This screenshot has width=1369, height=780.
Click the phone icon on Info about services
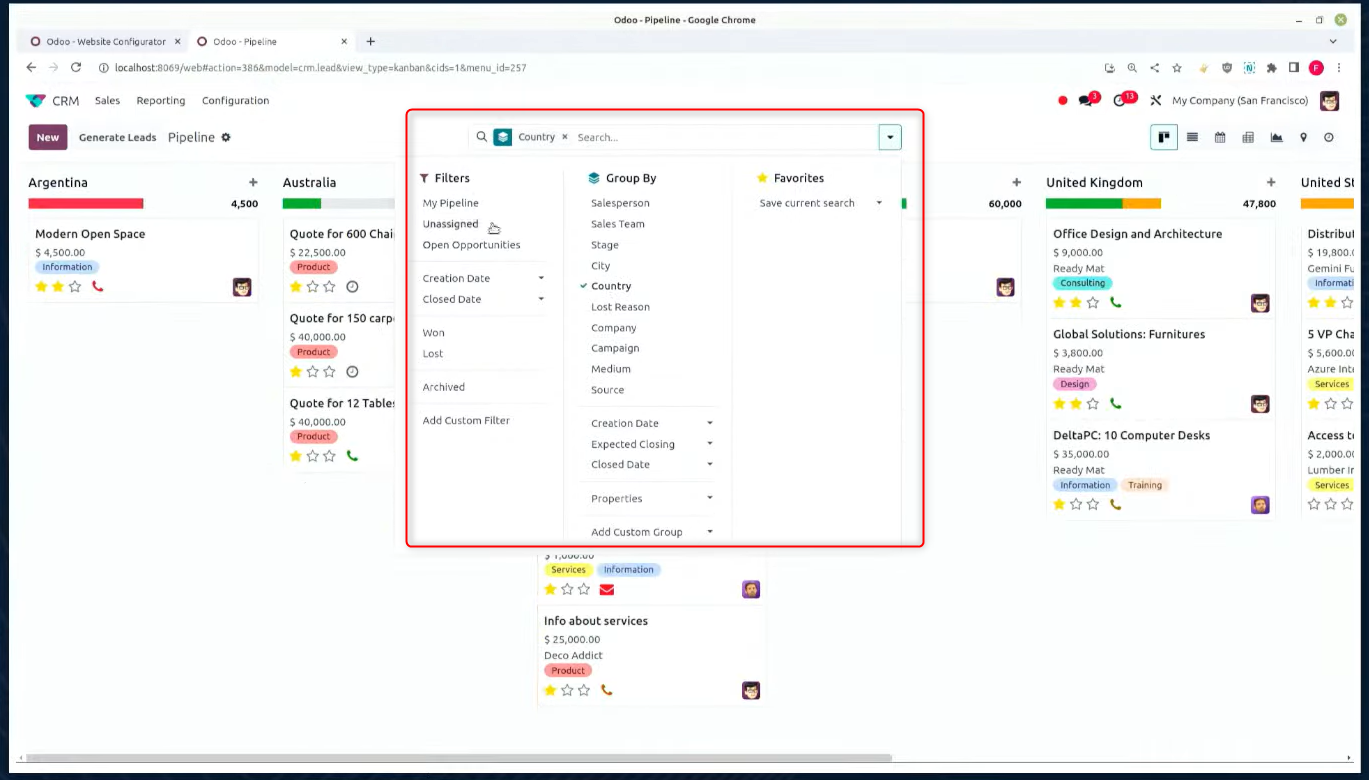(x=607, y=690)
